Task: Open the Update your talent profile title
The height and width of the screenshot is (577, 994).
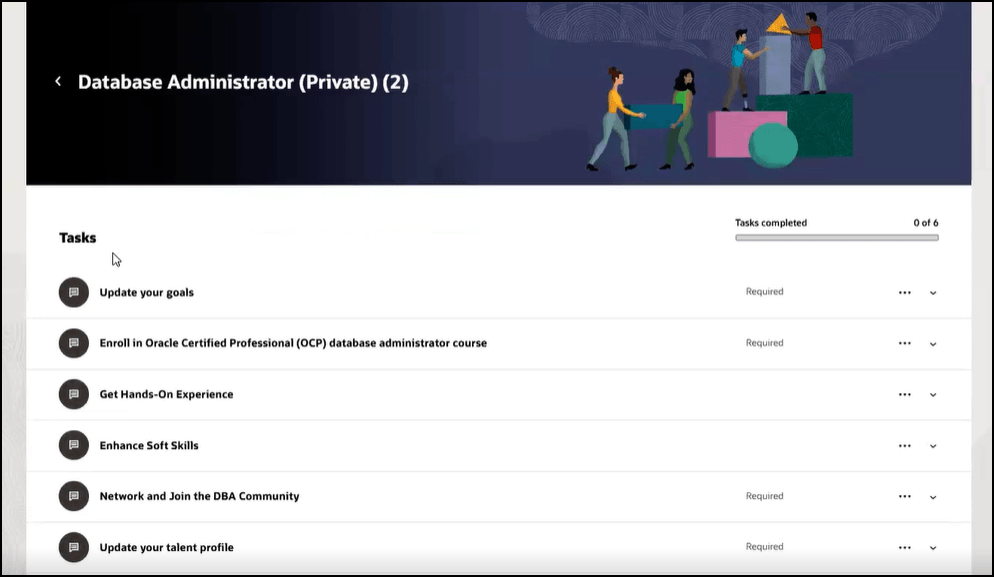Action: point(166,547)
